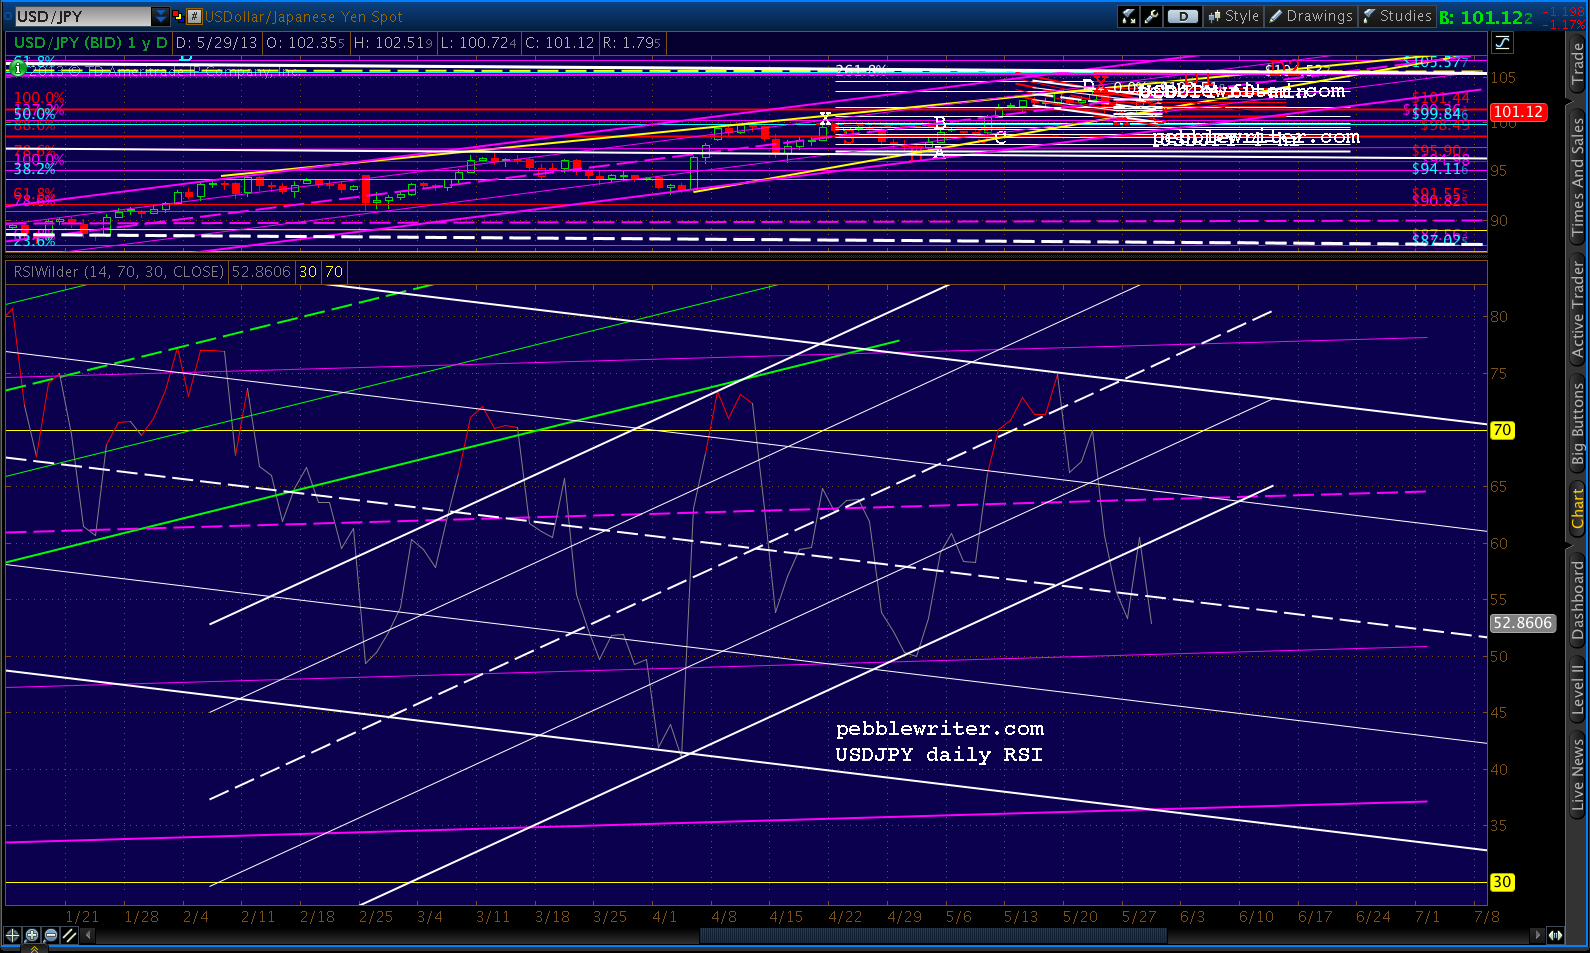
Task: Click the yellow 30 RSI axis marker
Action: [1502, 882]
